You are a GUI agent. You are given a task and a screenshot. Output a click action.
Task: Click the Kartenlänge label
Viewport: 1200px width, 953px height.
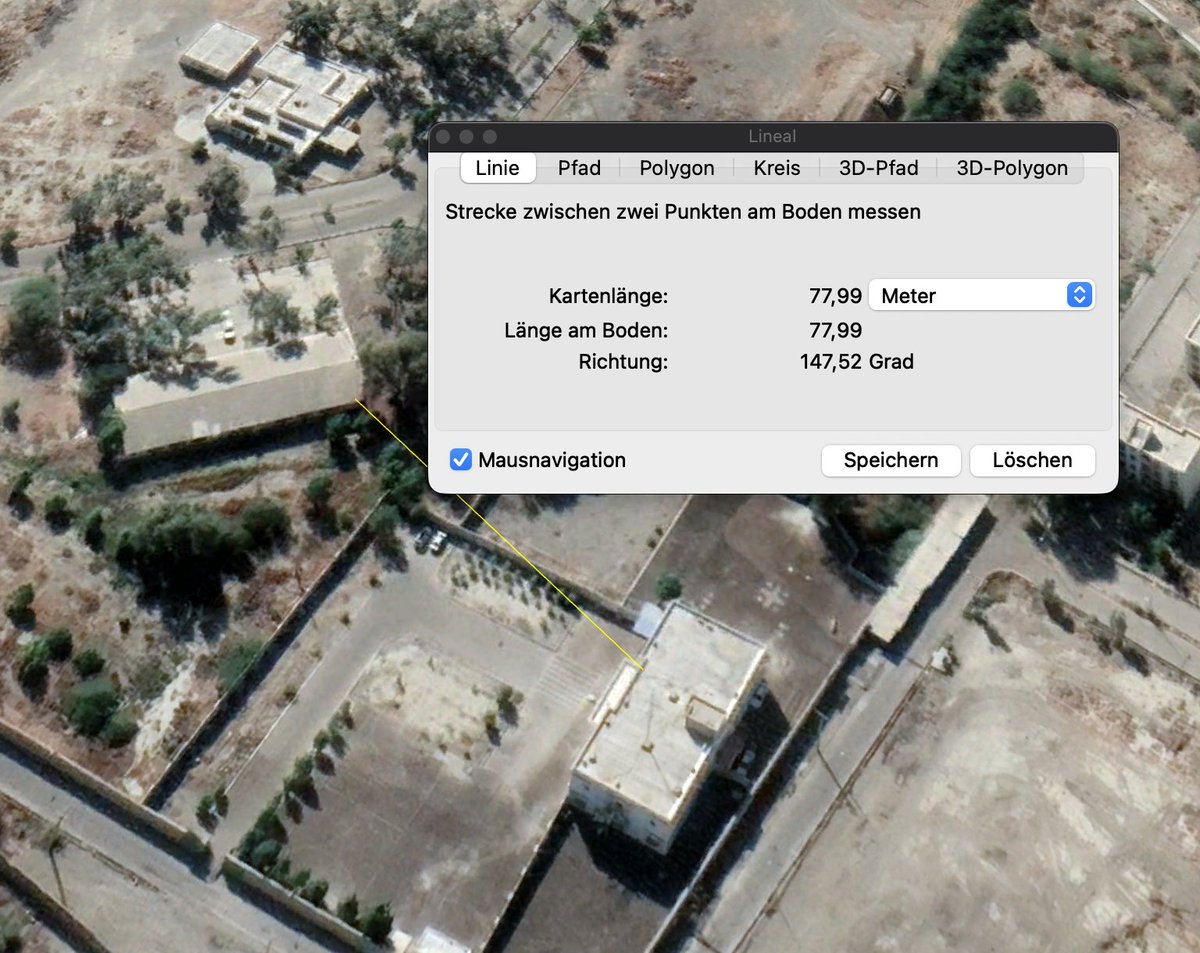(608, 296)
